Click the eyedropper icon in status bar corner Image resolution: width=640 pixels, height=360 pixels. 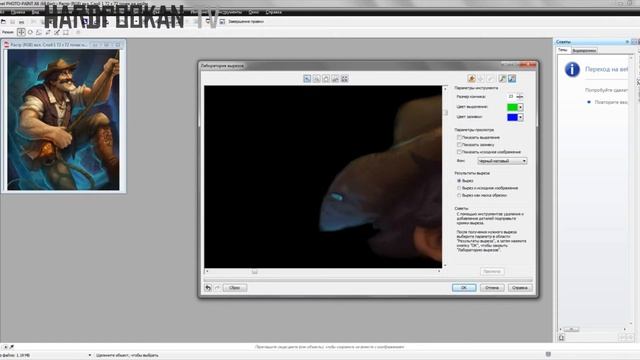click(x=11, y=347)
